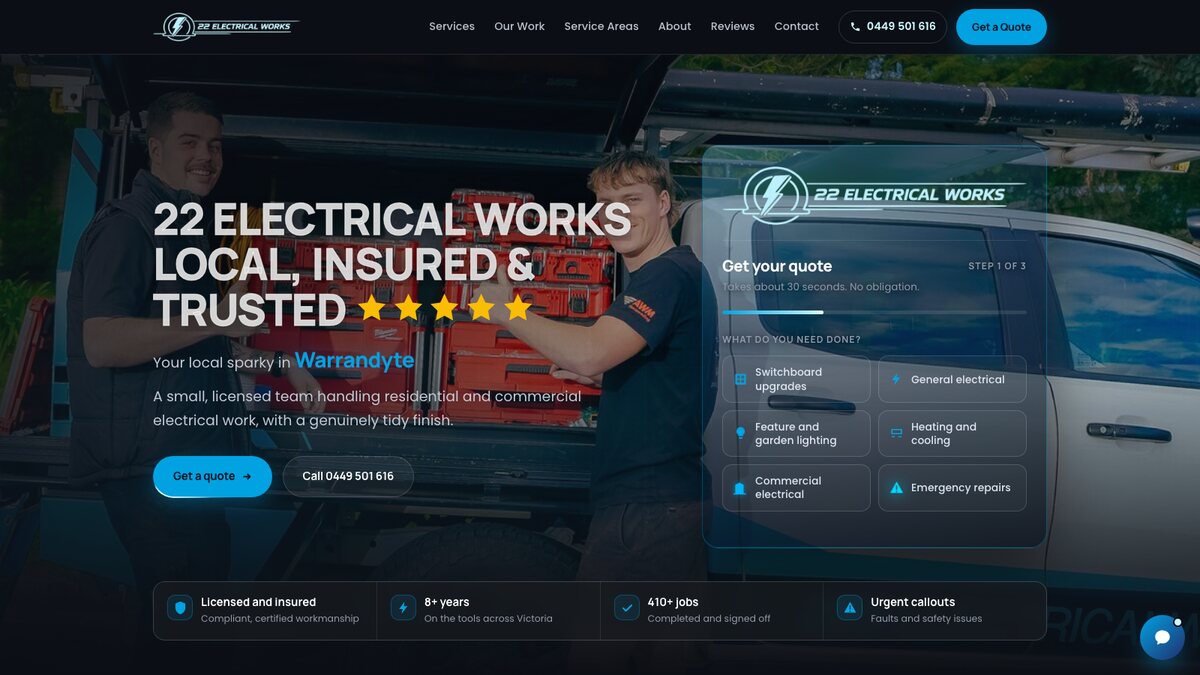Open the Services menu item
Screen dimensions: 1200x675
point(452,27)
